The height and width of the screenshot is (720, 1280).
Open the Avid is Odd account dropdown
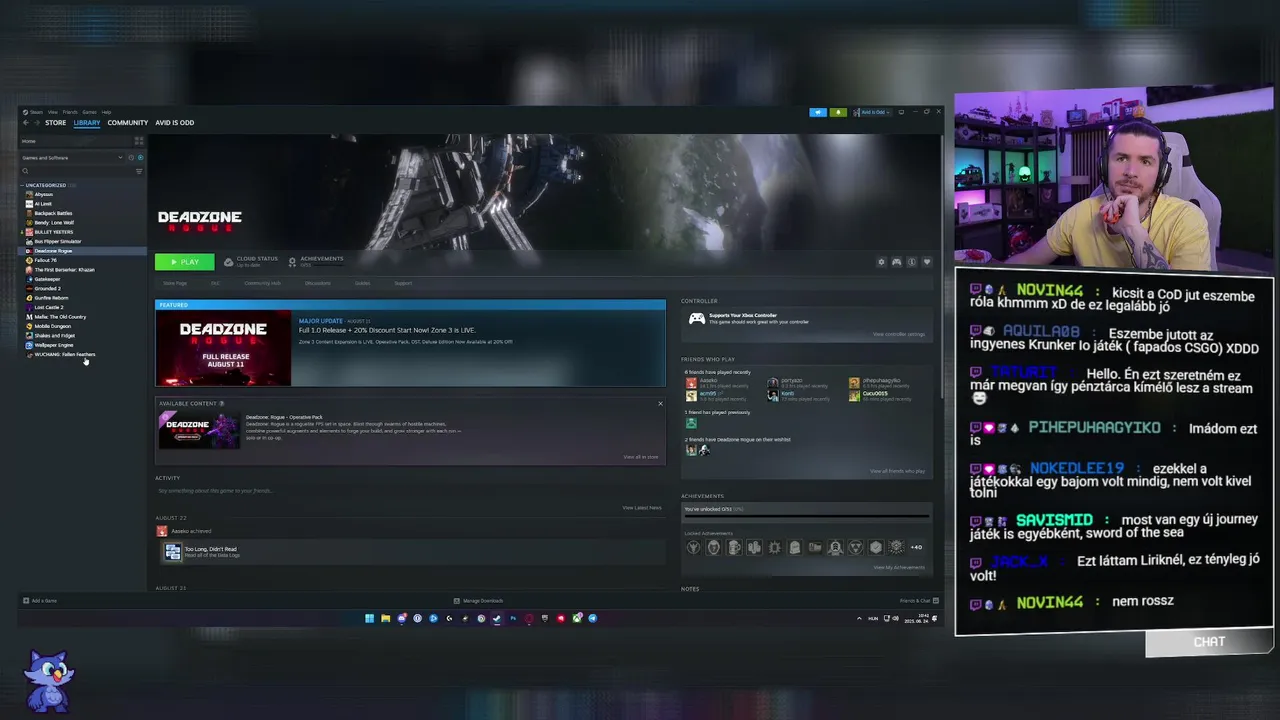[872, 112]
